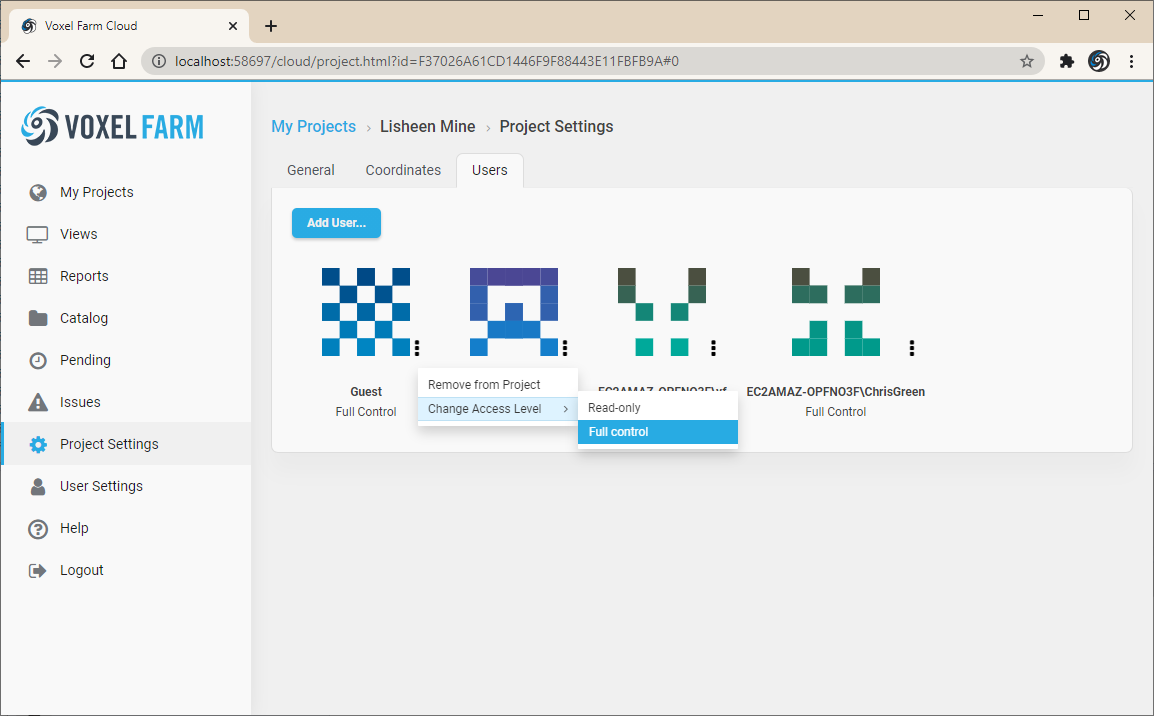Screen dimensions: 1154x716
Task: View site information icon in address bar
Action: click(158, 61)
